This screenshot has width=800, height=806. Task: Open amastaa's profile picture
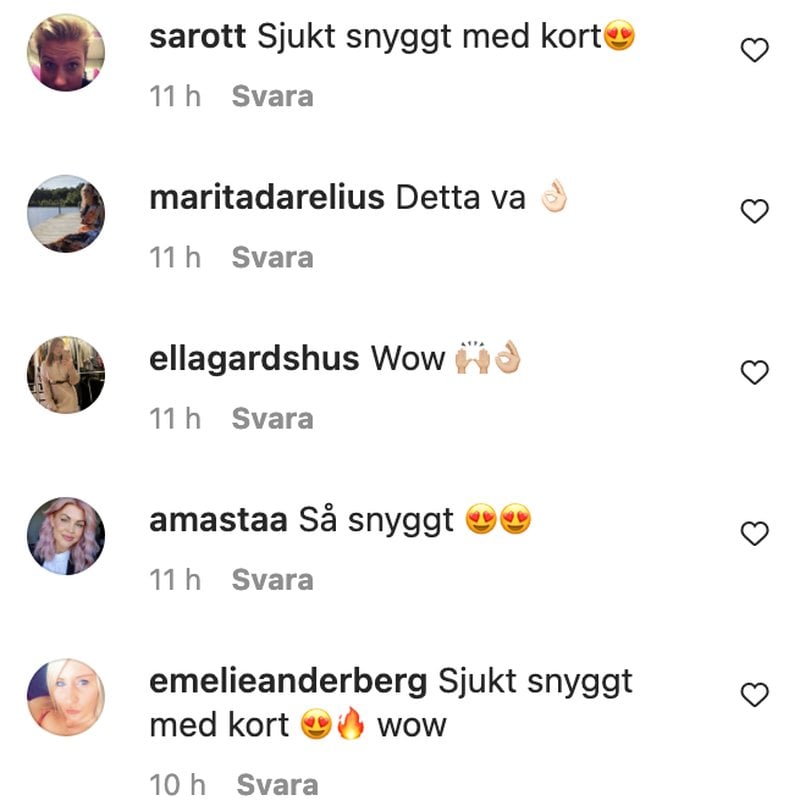pyautogui.click(x=66, y=536)
